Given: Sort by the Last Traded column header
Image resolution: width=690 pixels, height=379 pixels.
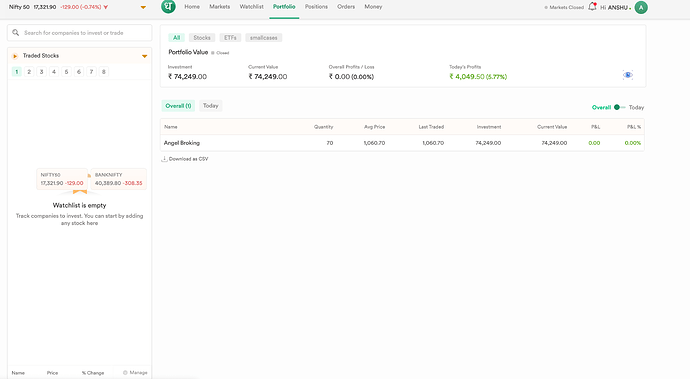Looking at the screenshot, I should click(x=431, y=127).
